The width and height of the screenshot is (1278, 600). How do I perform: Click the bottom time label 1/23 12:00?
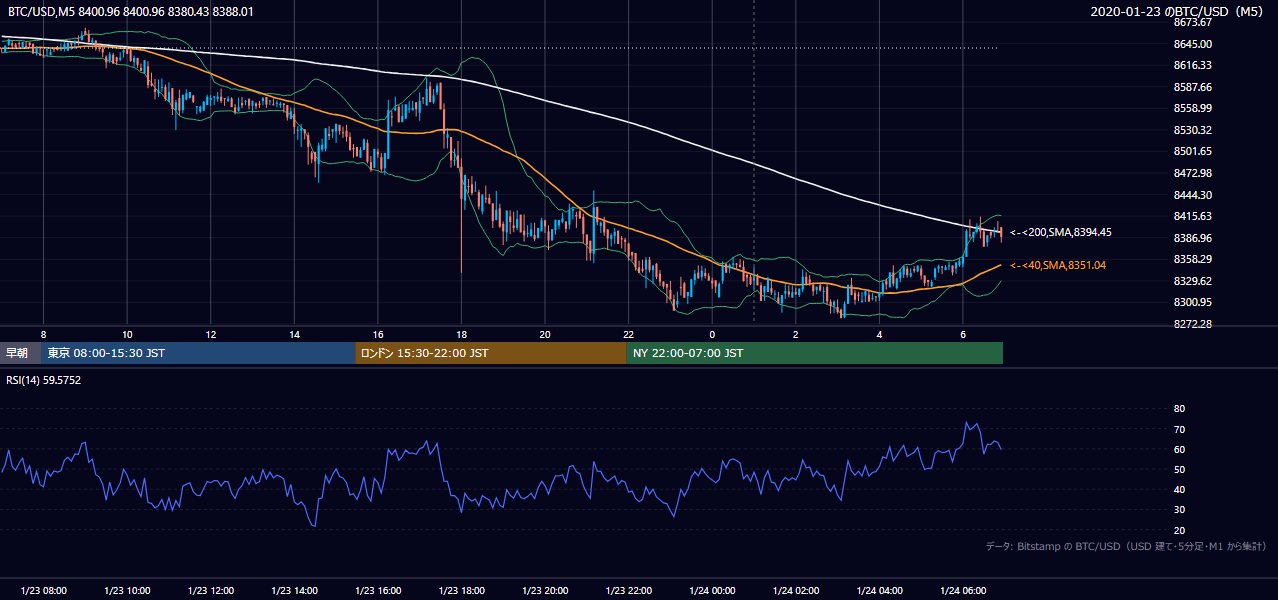tap(210, 591)
